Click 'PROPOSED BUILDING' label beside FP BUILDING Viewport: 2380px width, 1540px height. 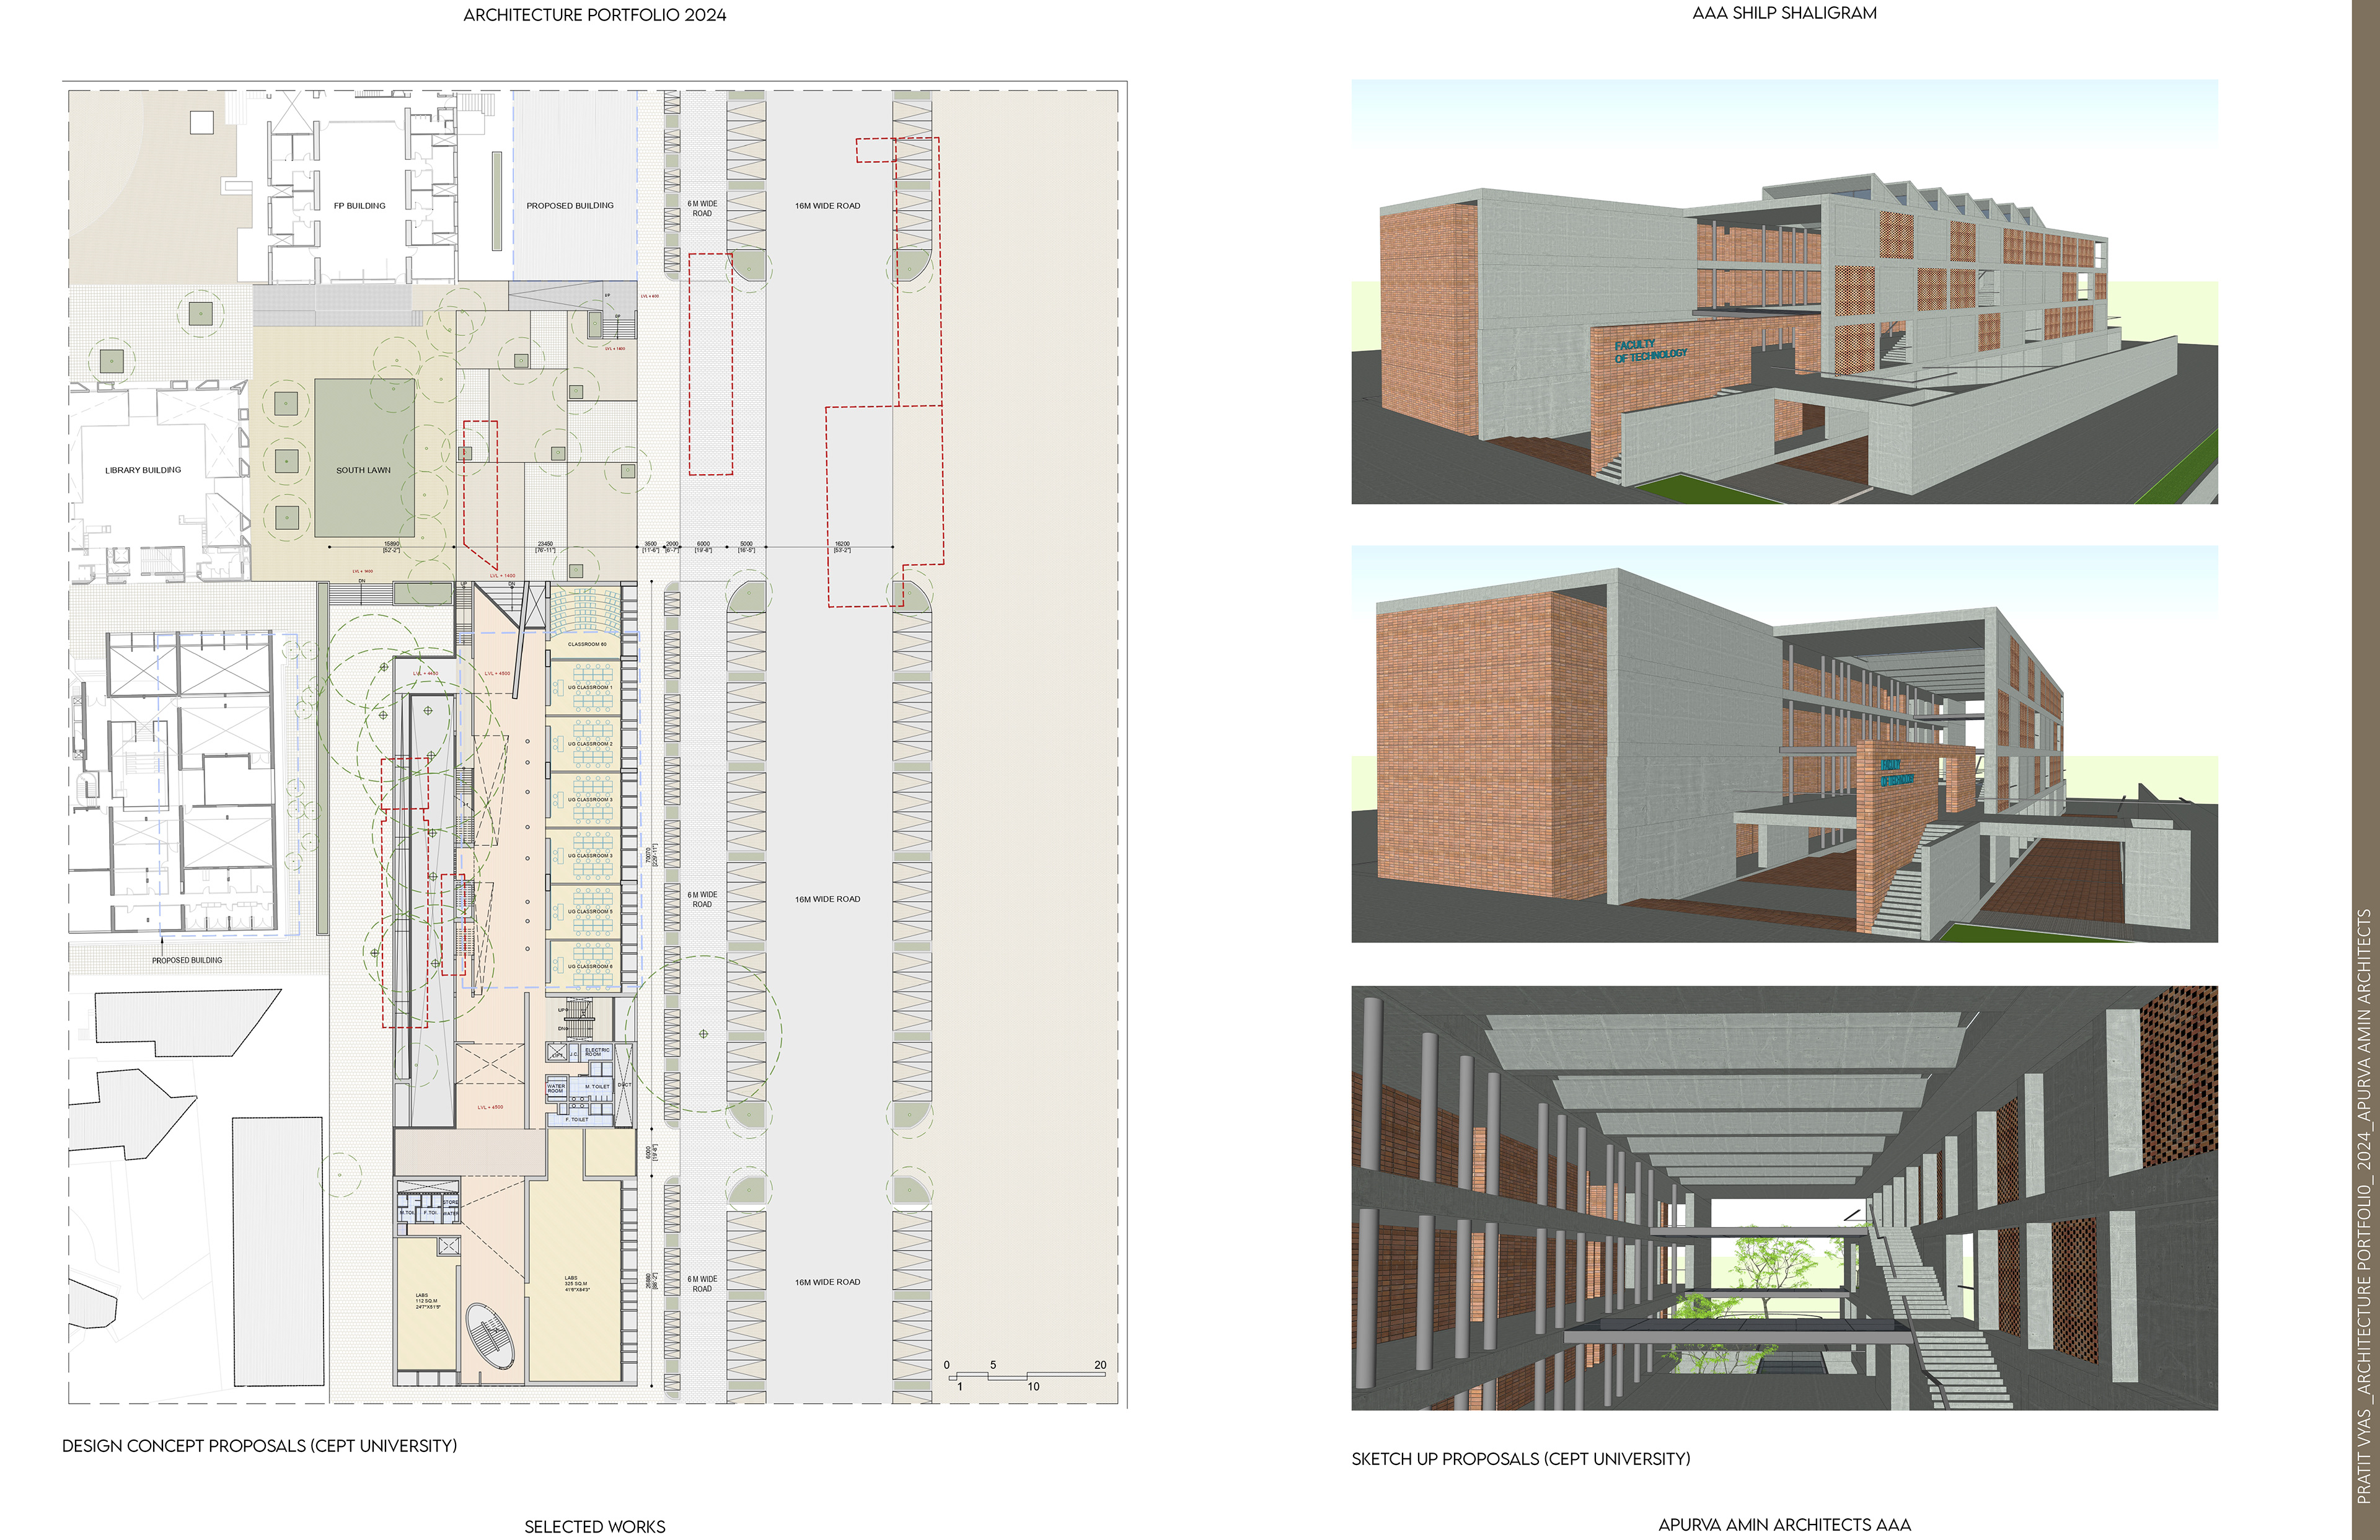(570, 206)
